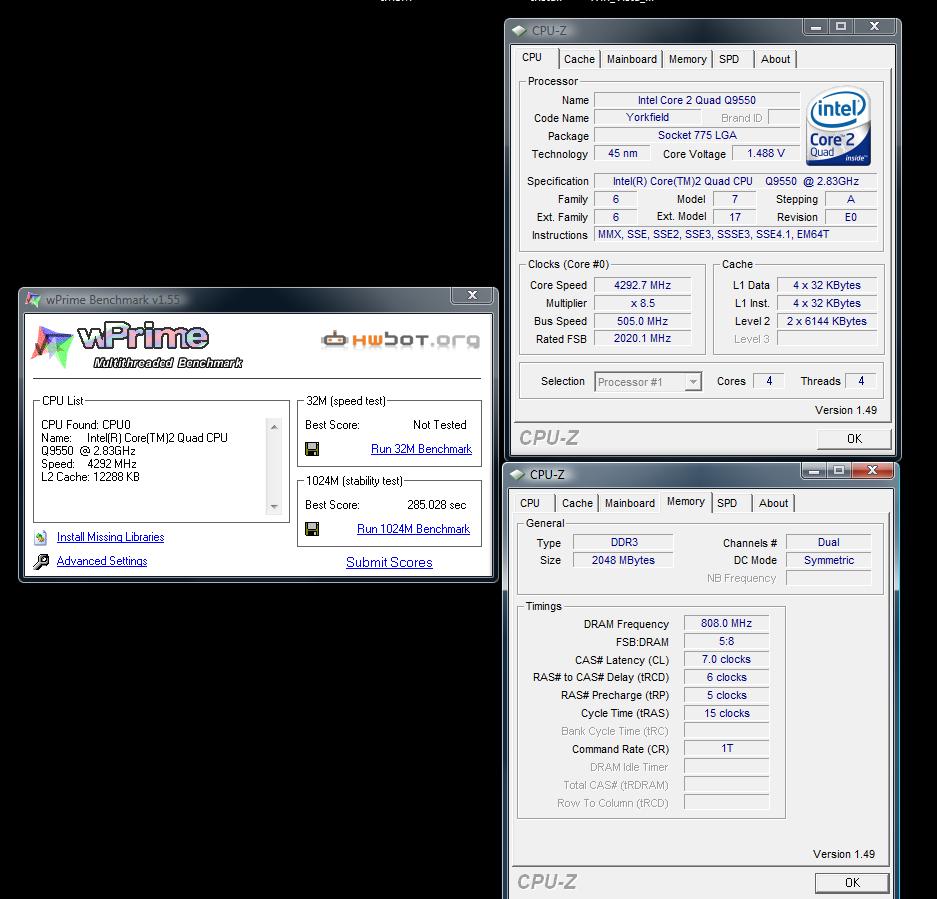Click the HWBOT.org logo
Viewport: 937px width, 899px height.
pyautogui.click(x=400, y=340)
